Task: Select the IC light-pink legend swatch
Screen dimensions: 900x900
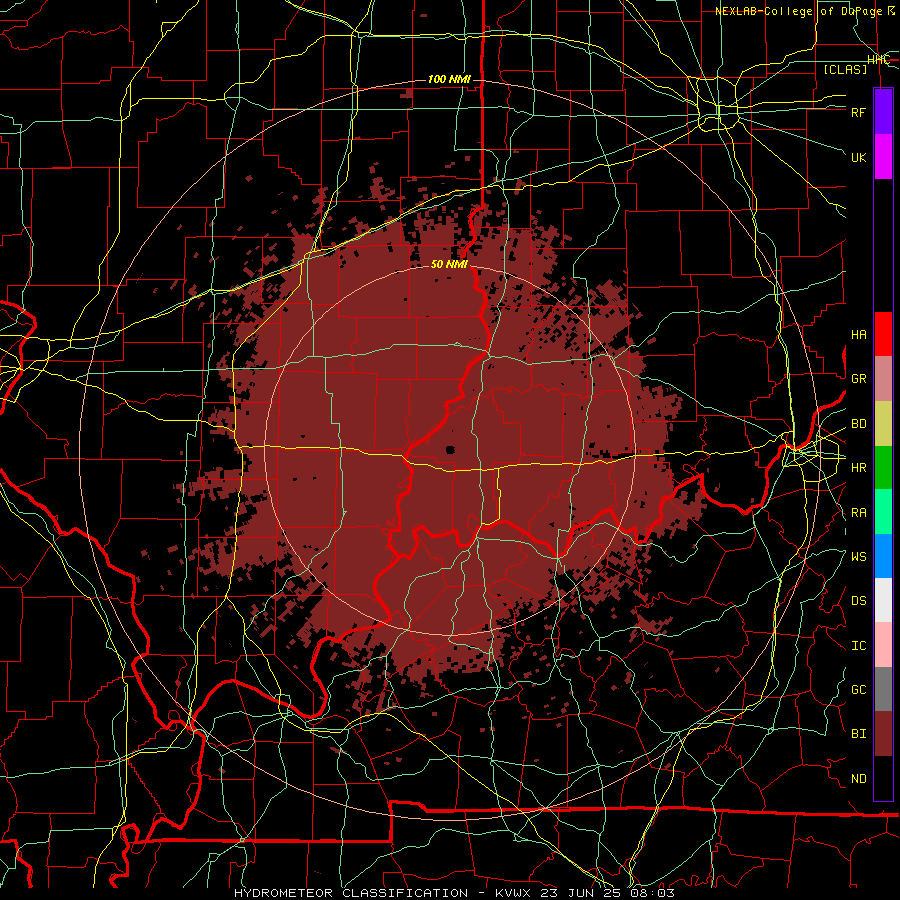Action: [x=883, y=645]
